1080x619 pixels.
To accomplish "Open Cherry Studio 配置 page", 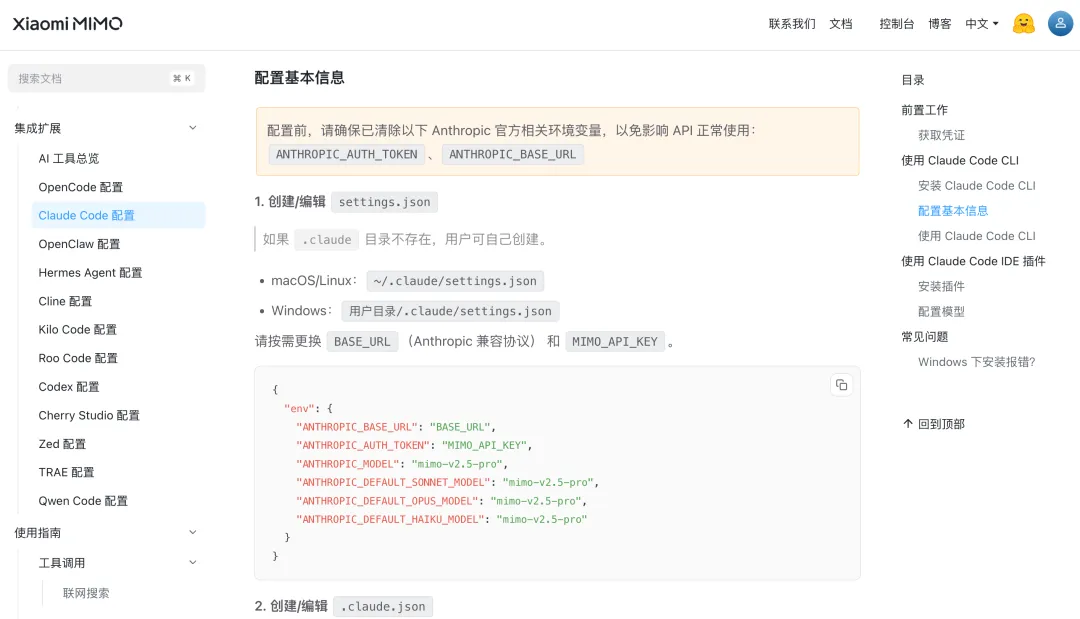I will pos(89,415).
